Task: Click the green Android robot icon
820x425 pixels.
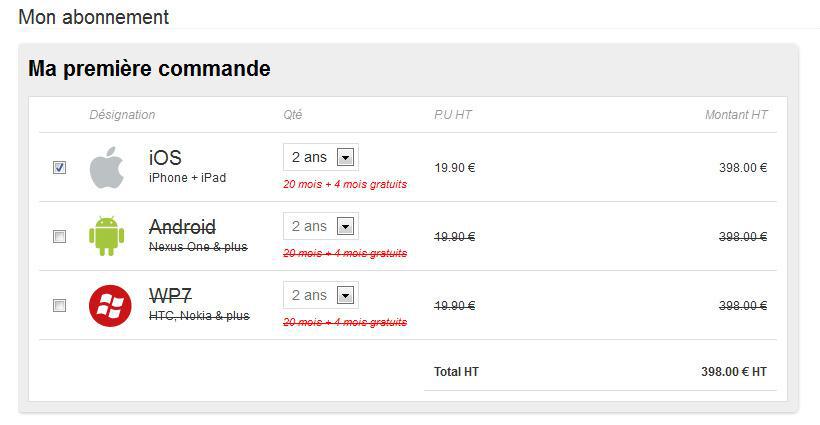Action: 106,236
